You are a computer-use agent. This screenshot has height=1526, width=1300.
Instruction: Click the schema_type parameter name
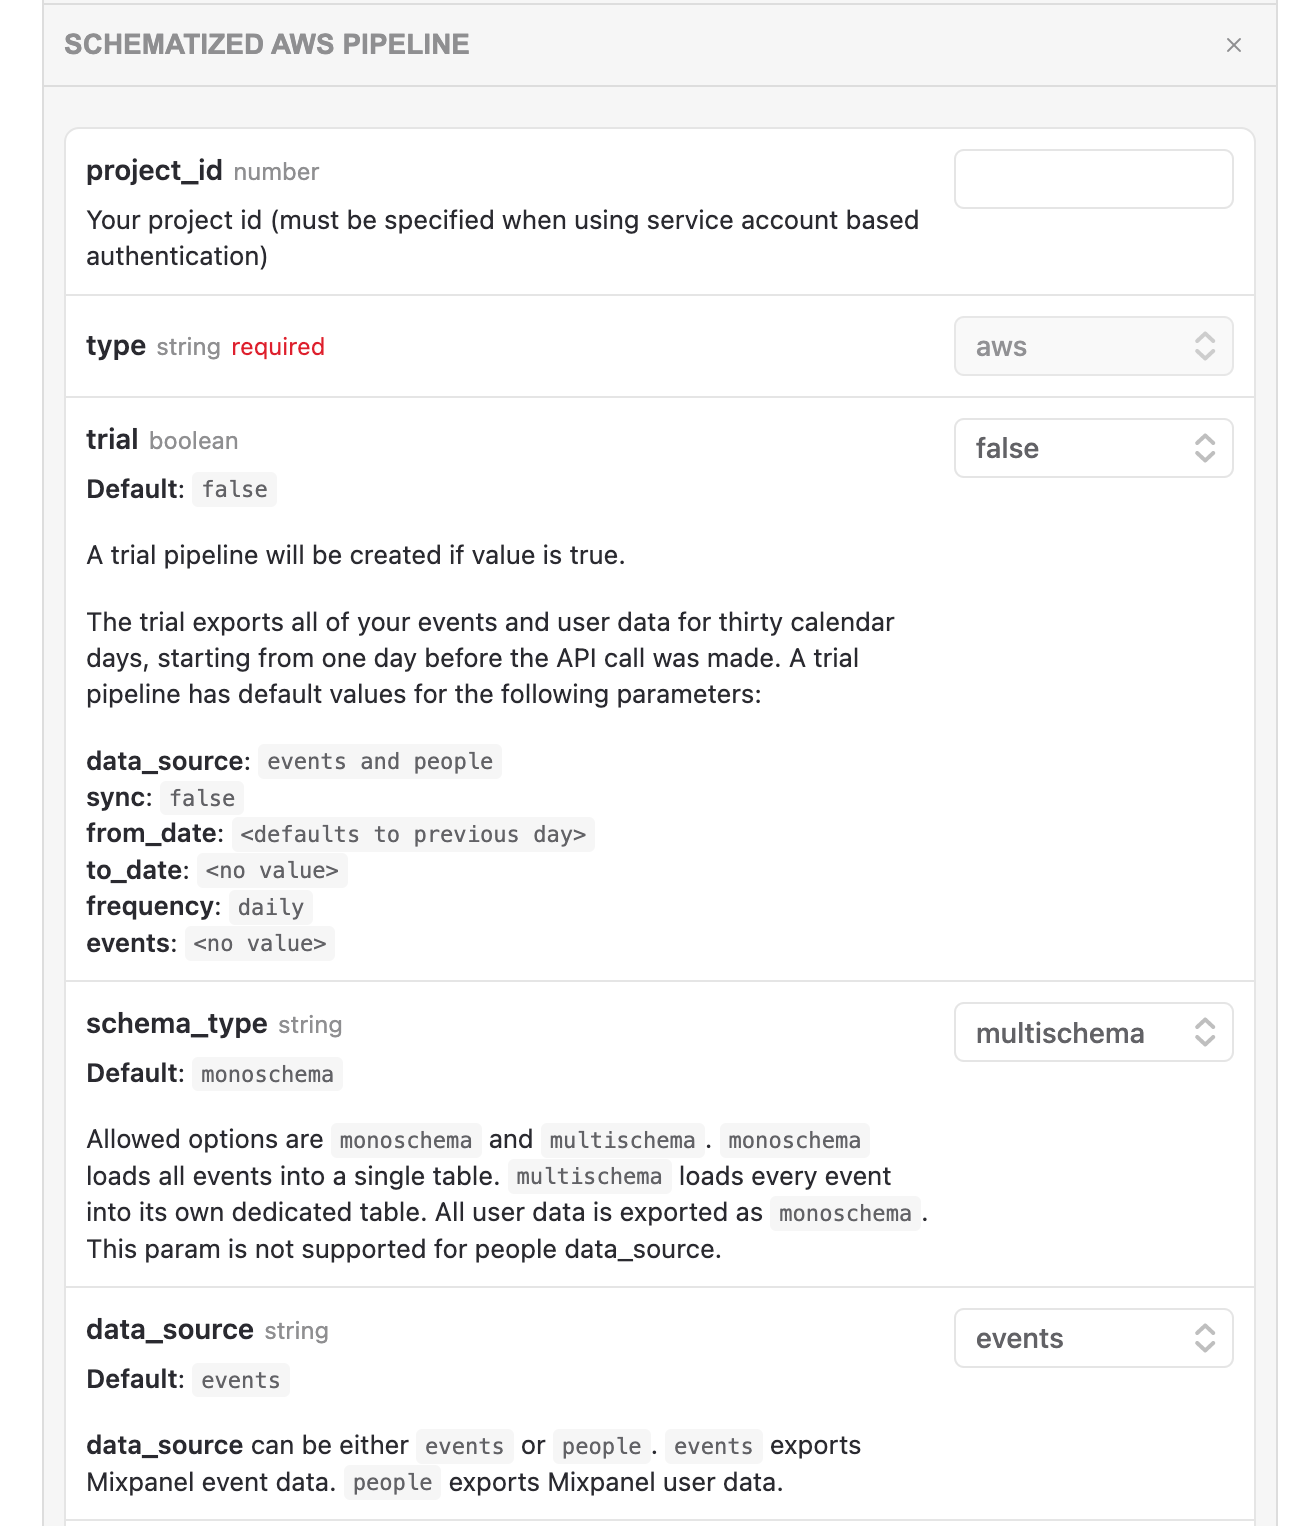[x=176, y=1024]
